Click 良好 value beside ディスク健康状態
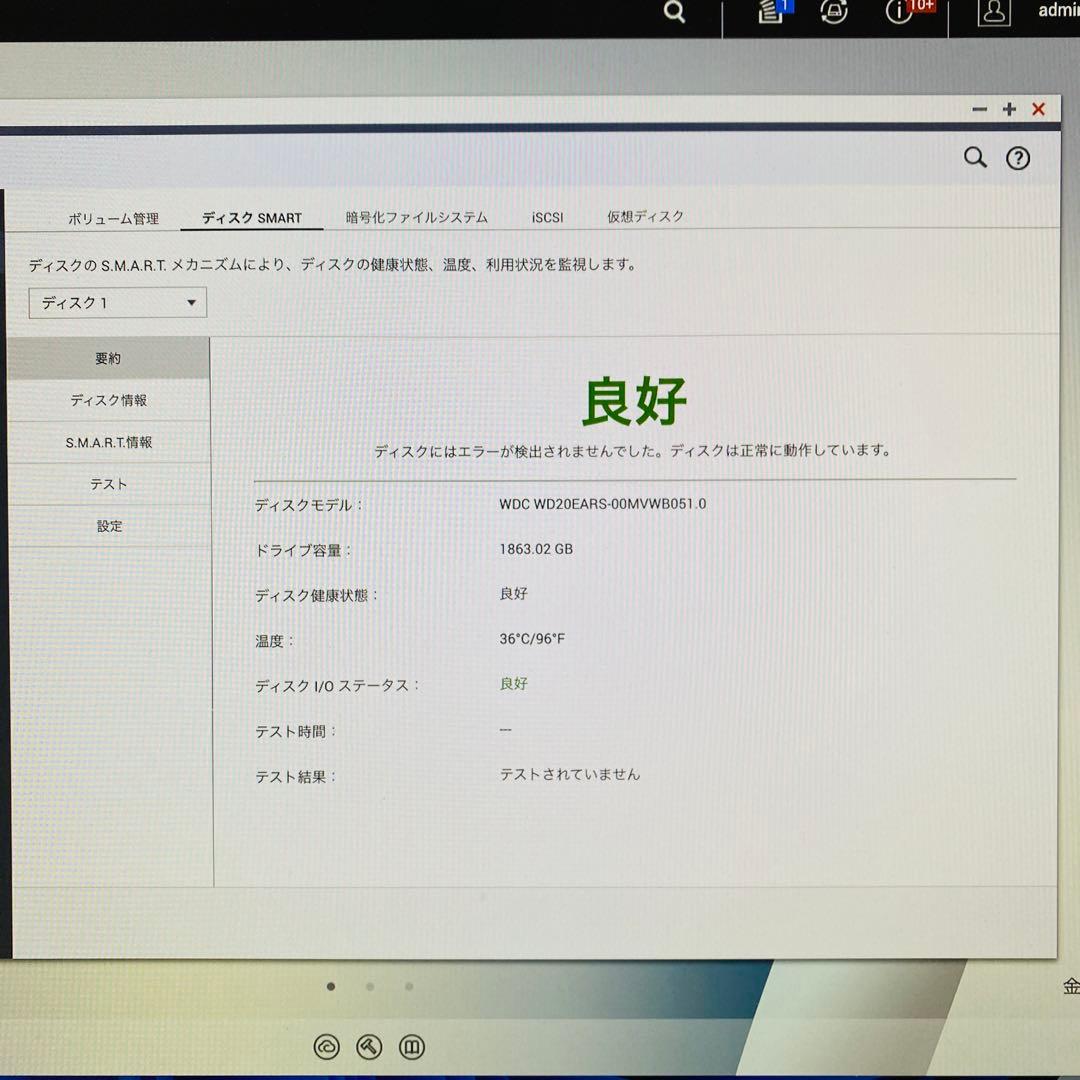The image size is (1080, 1080). 514,594
